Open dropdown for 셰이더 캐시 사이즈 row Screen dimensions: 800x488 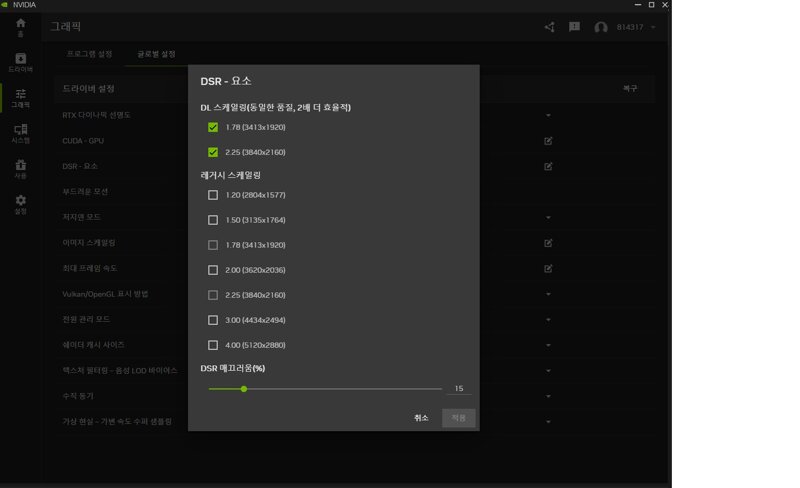[548, 345]
